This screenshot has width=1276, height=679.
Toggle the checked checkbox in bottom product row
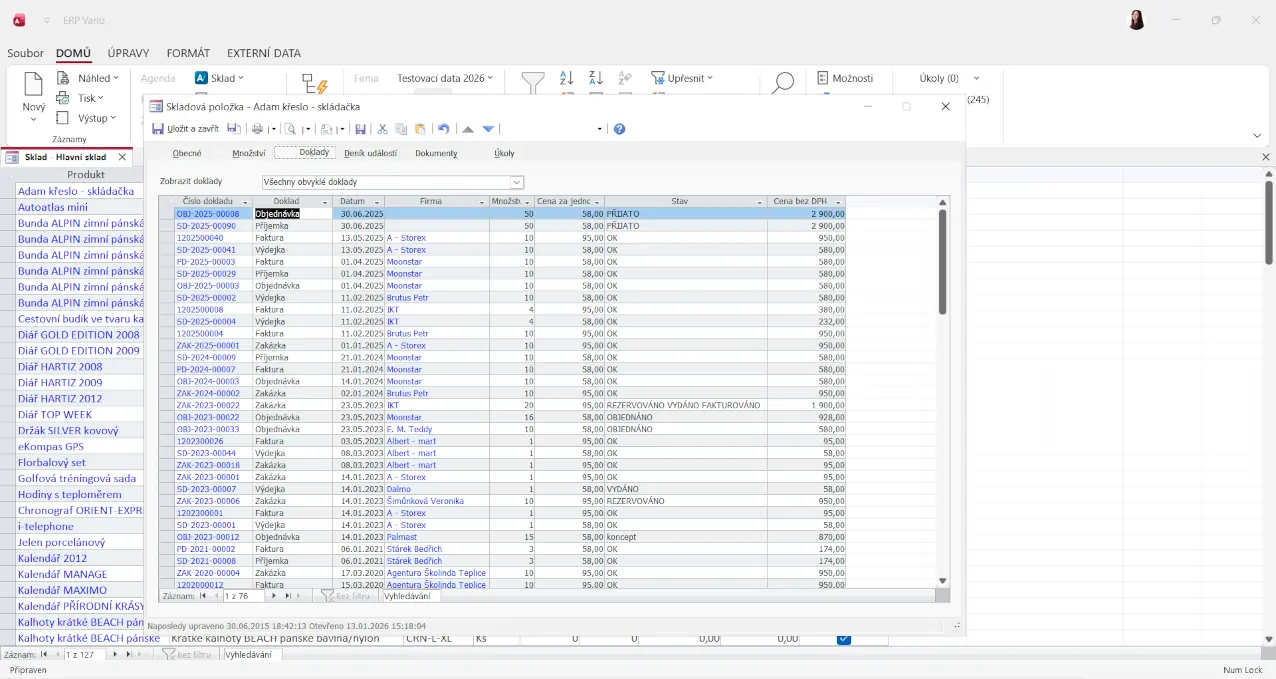pos(843,639)
